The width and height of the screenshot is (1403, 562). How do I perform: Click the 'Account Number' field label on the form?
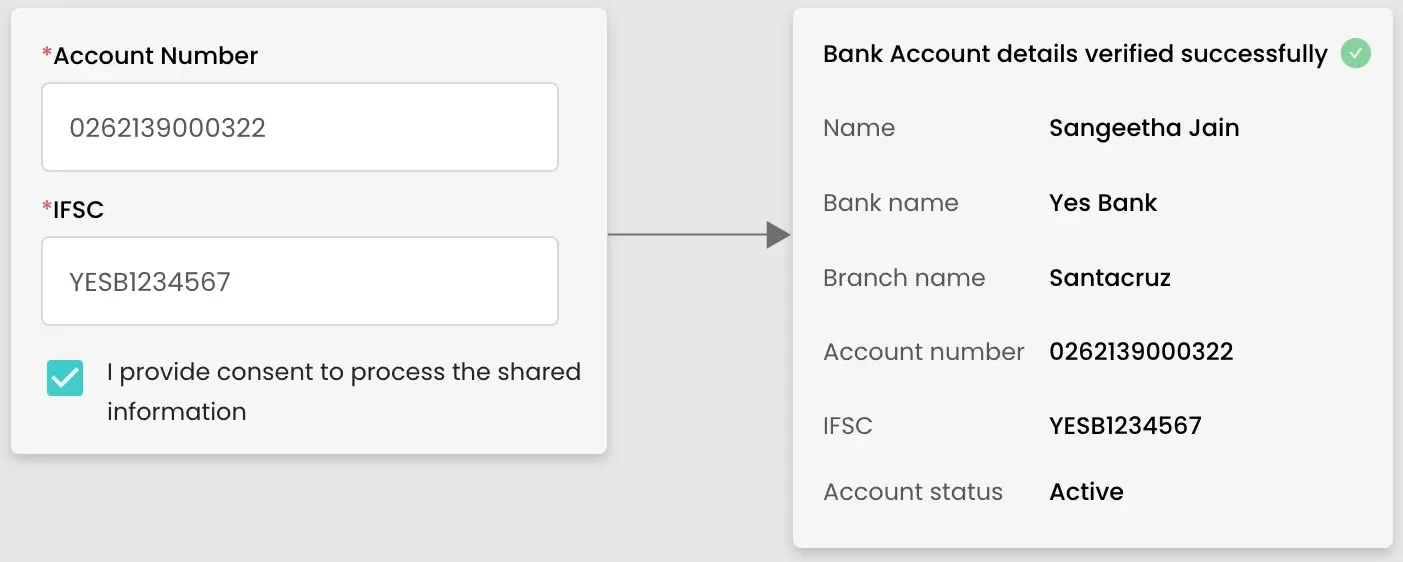click(x=155, y=56)
